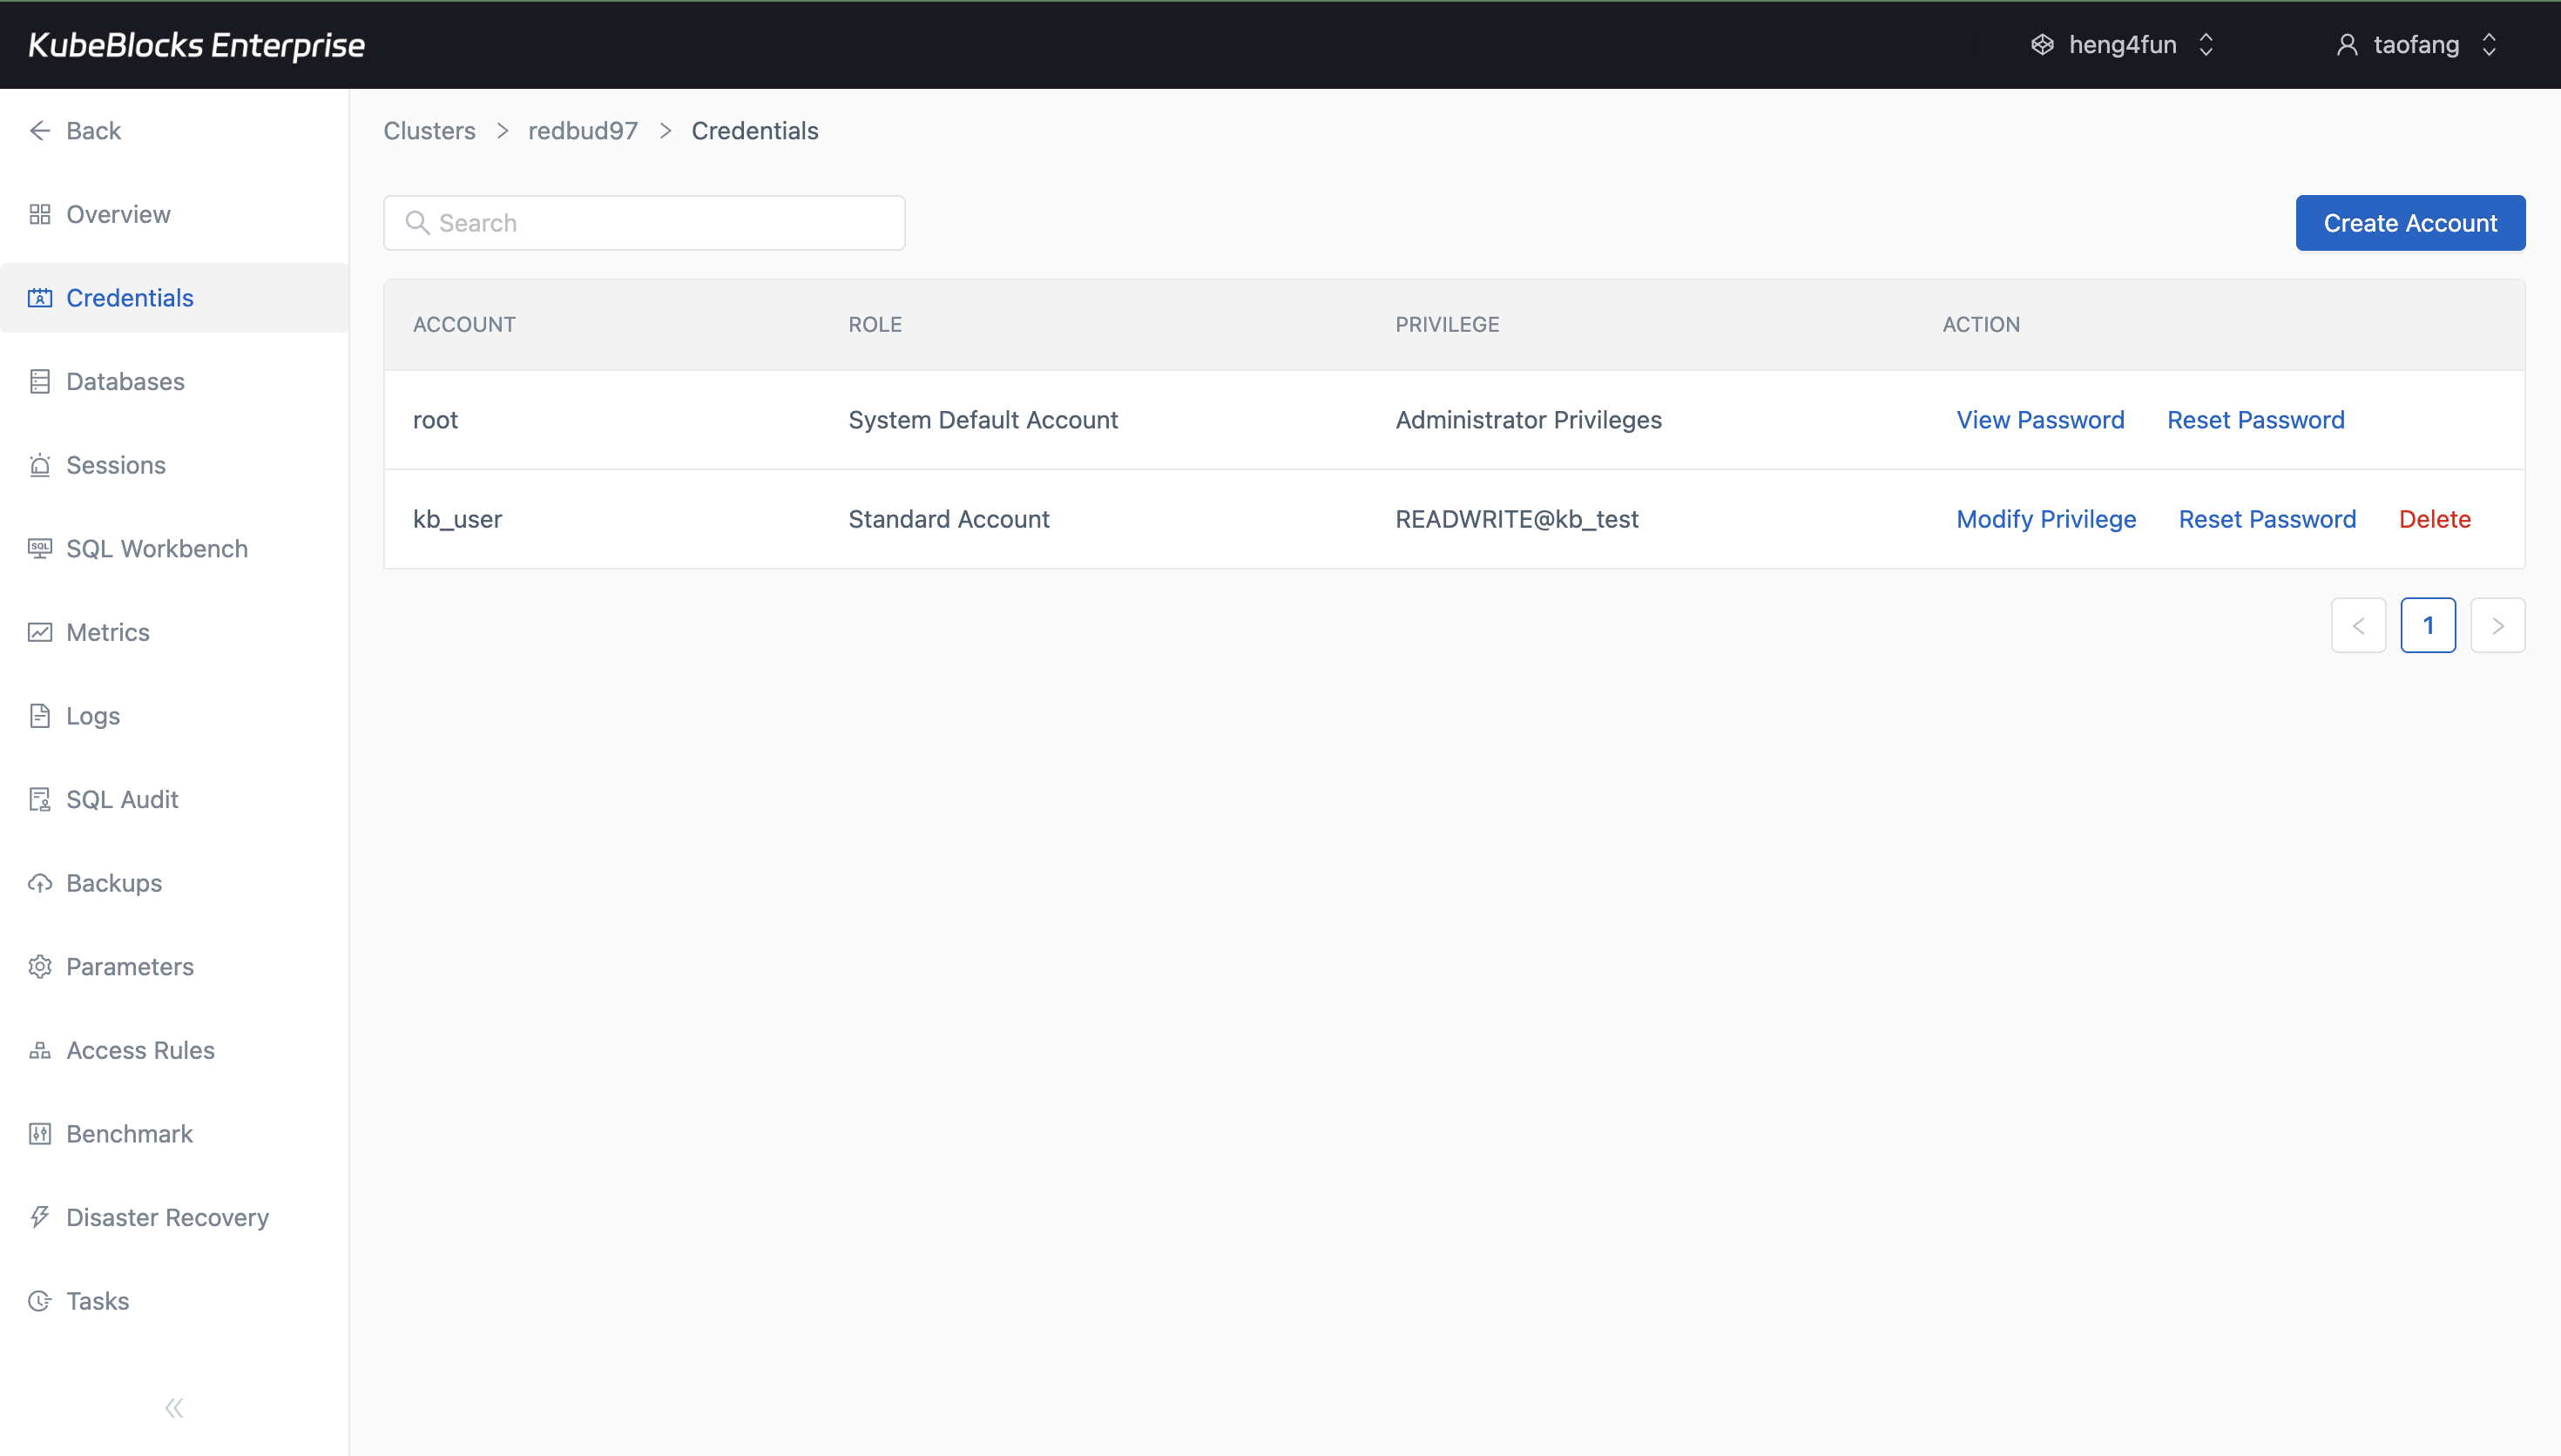
Task: Click the Backups cloud icon
Action: (x=40, y=883)
